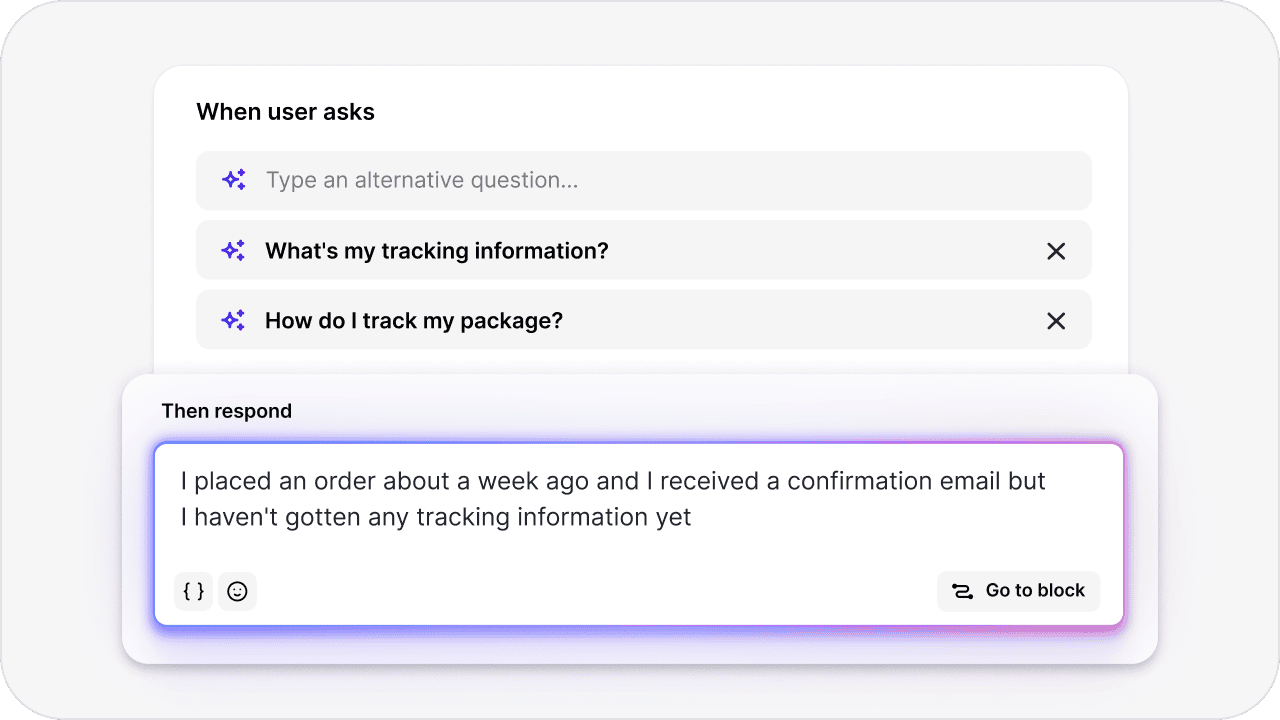Click the curly braces icon in the response editor
Image resolution: width=1280 pixels, height=720 pixels.
(x=193, y=591)
